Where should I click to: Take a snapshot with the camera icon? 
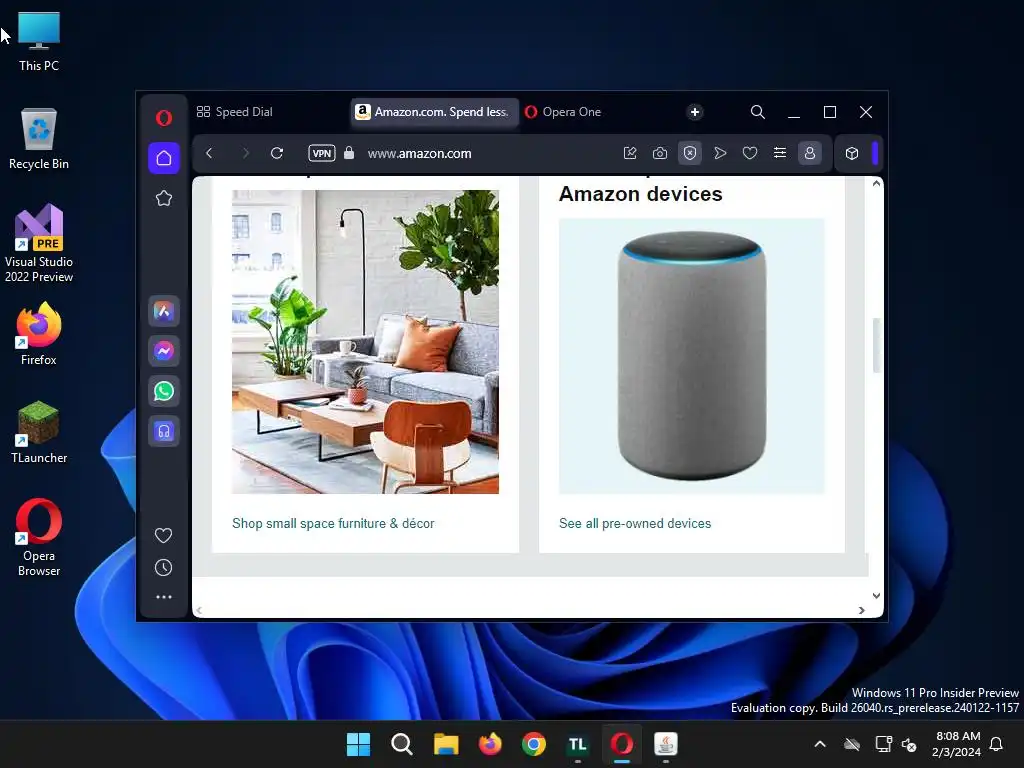(x=660, y=153)
